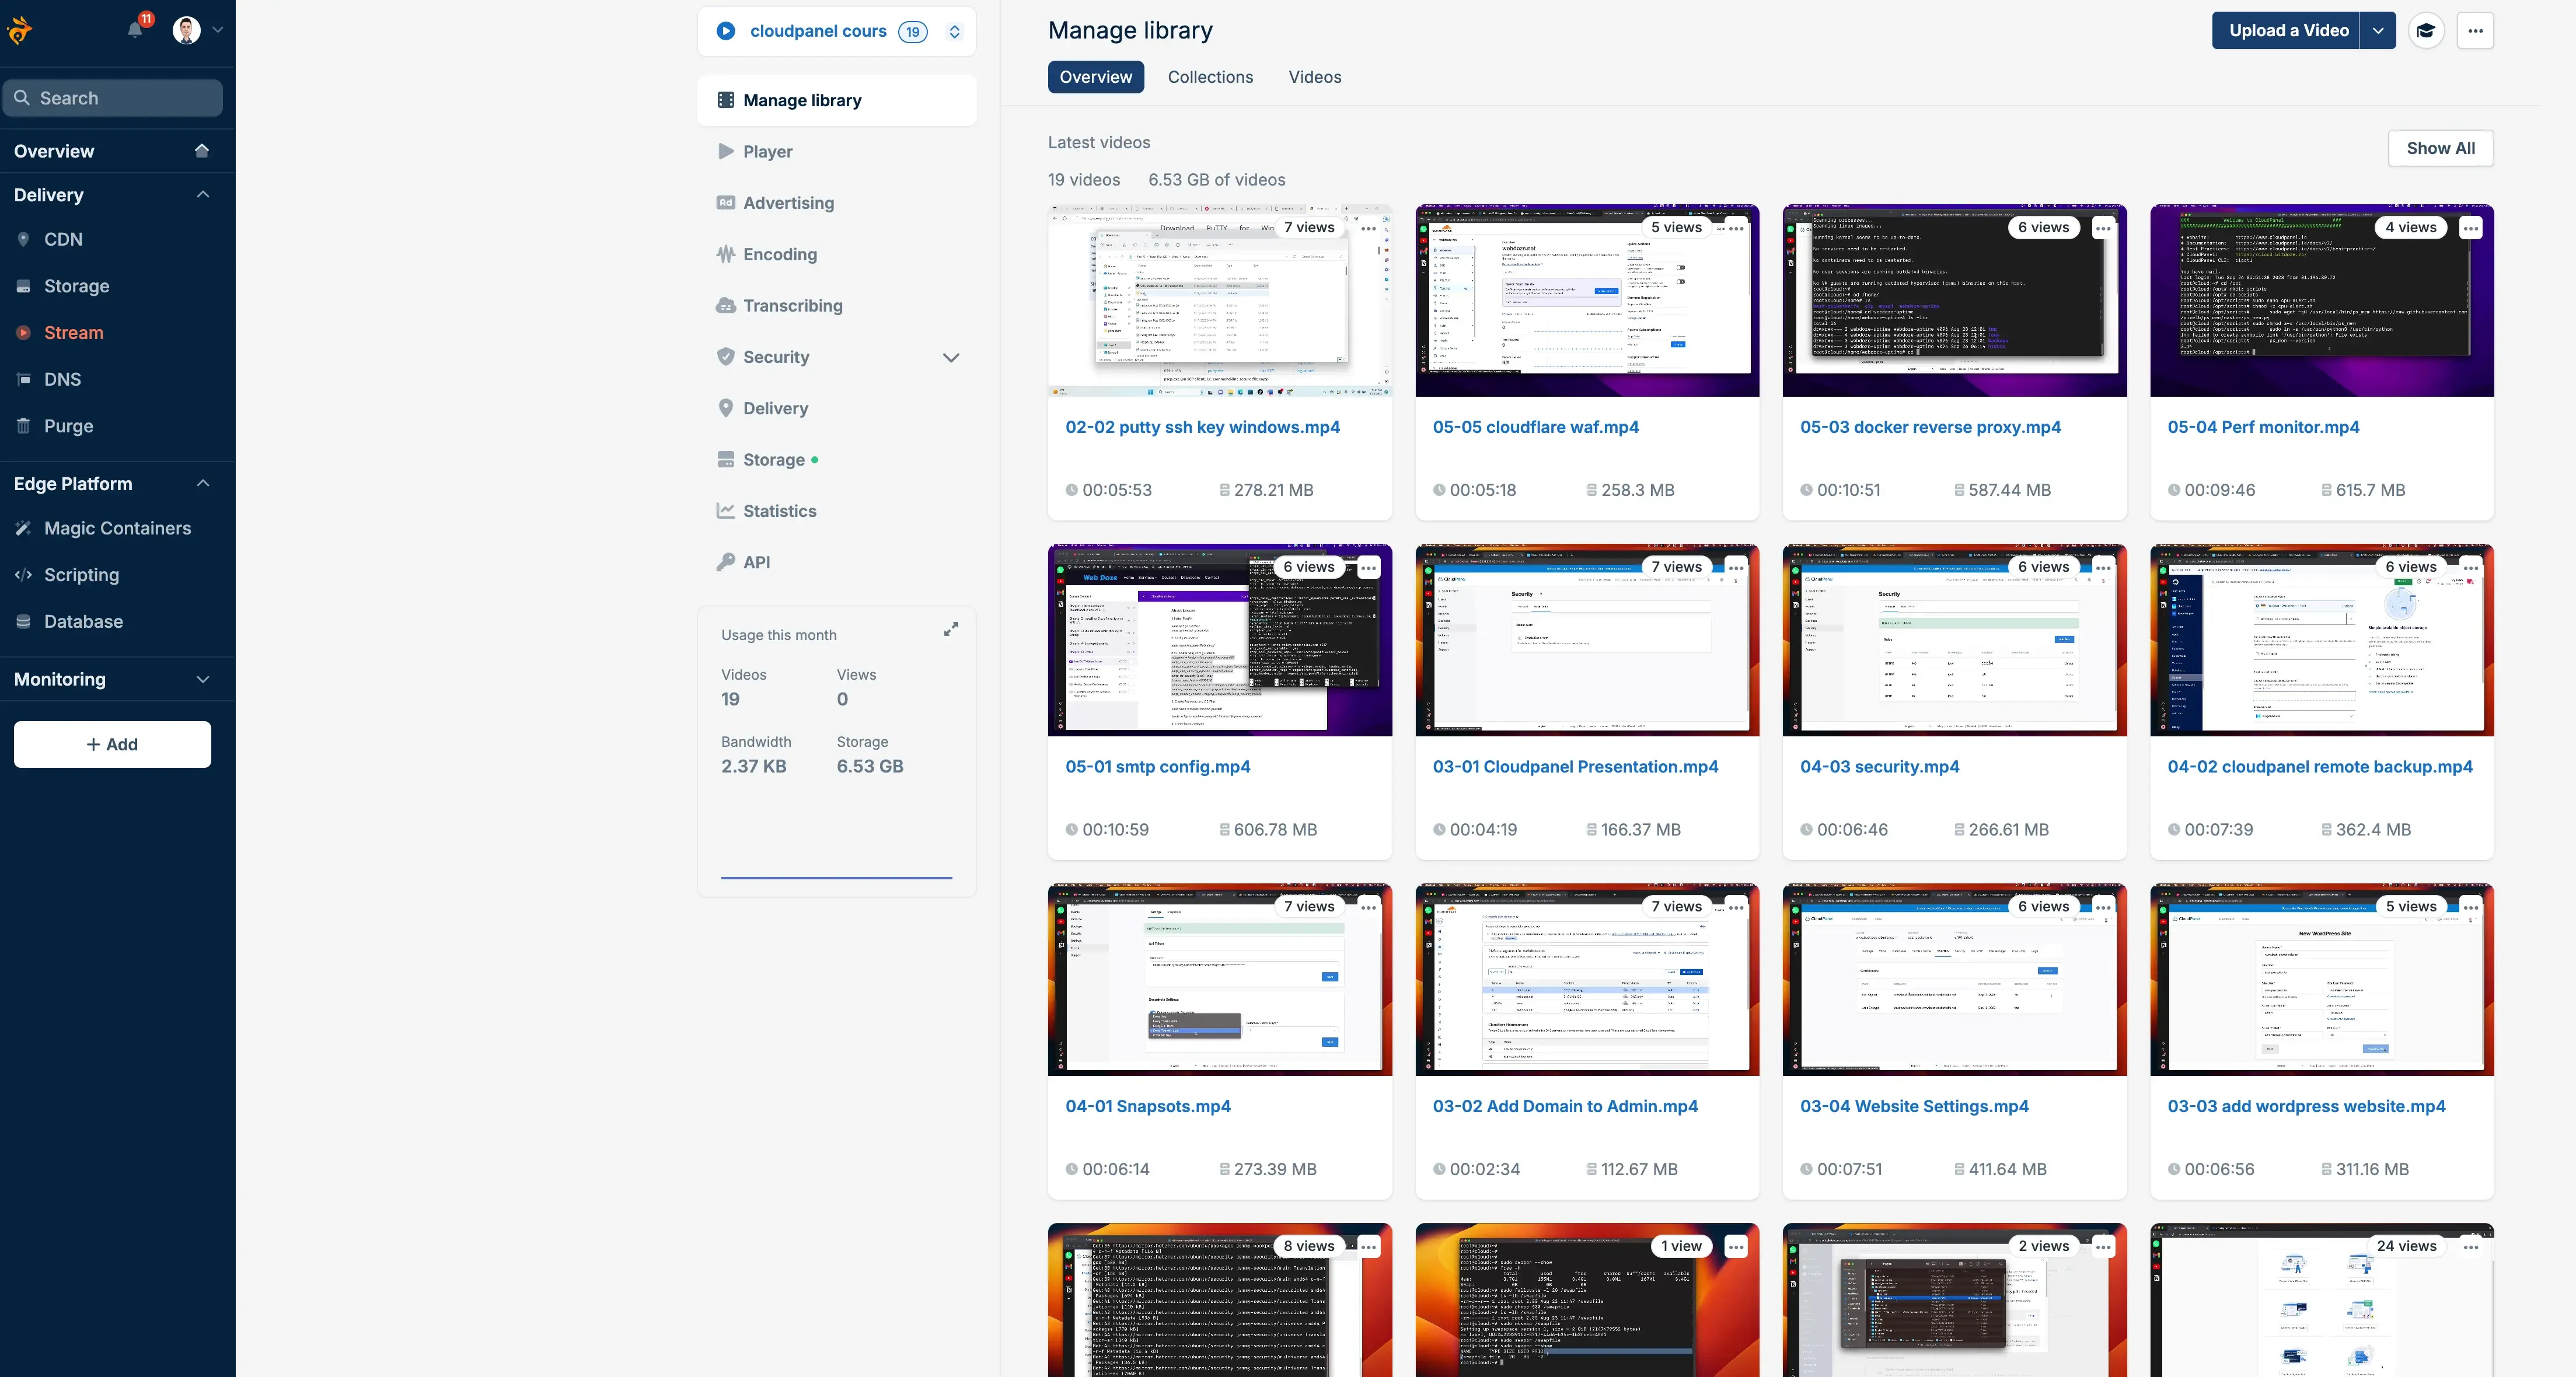Image resolution: width=2576 pixels, height=1377 pixels.
Task: Open the Database section
Action: (84, 621)
